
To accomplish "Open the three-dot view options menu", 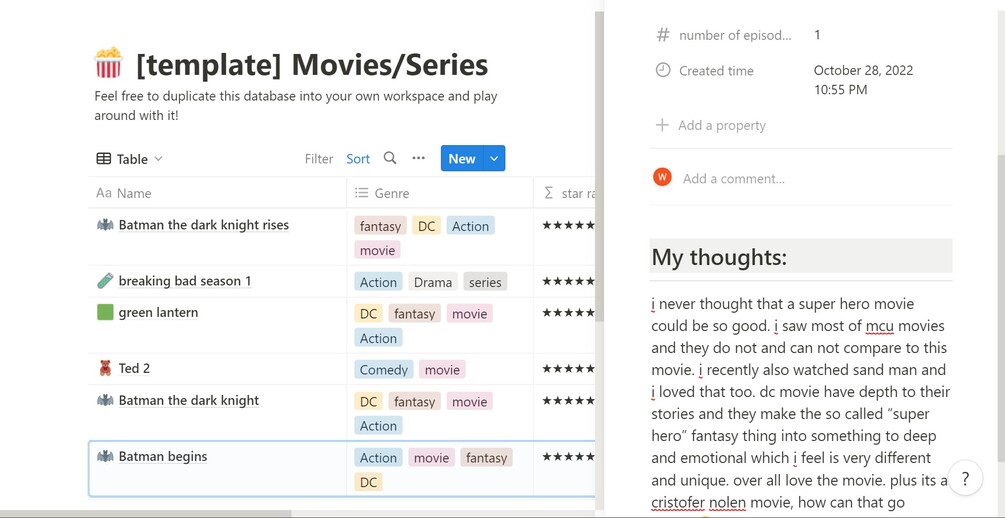I will pyautogui.click(x=418, y=158).
